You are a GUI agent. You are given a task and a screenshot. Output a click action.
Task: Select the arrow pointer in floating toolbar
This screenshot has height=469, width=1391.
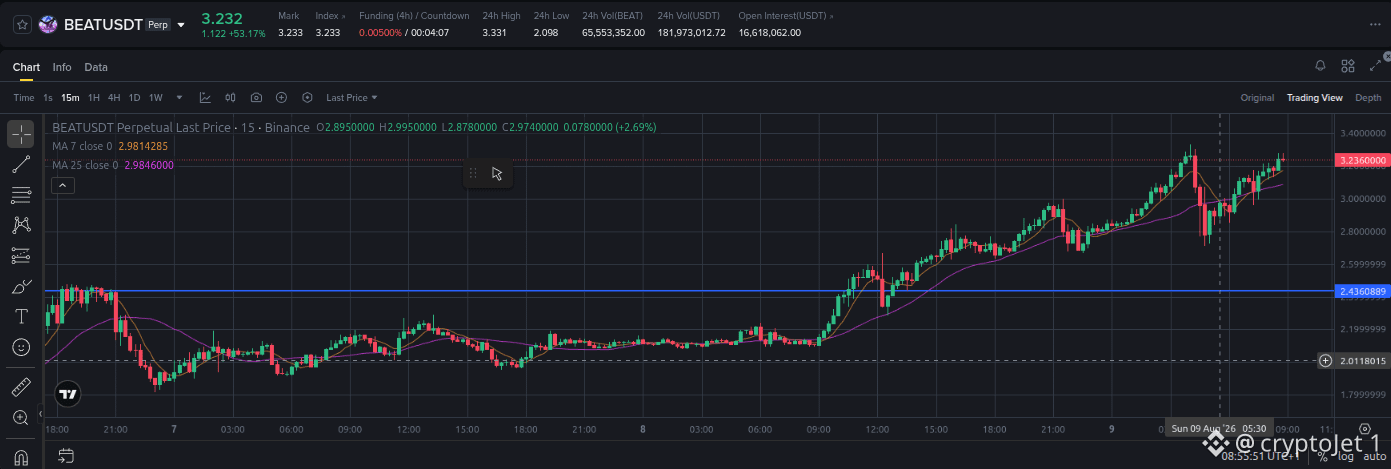(x=497, y=173)
